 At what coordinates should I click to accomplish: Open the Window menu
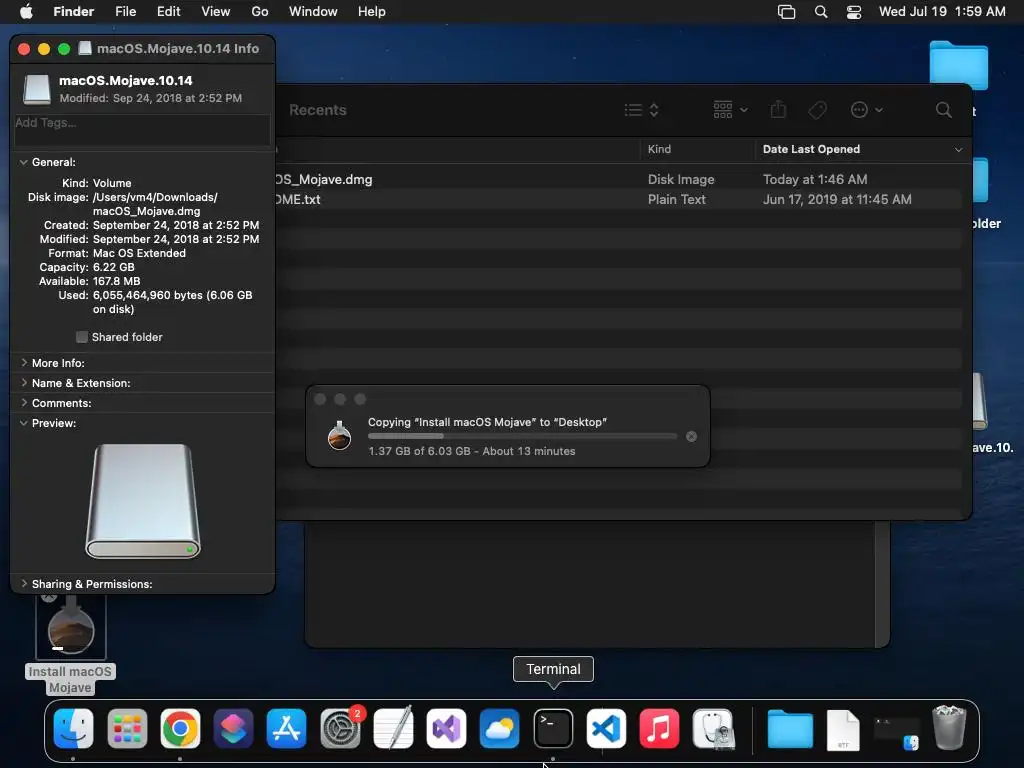[313, 12]
